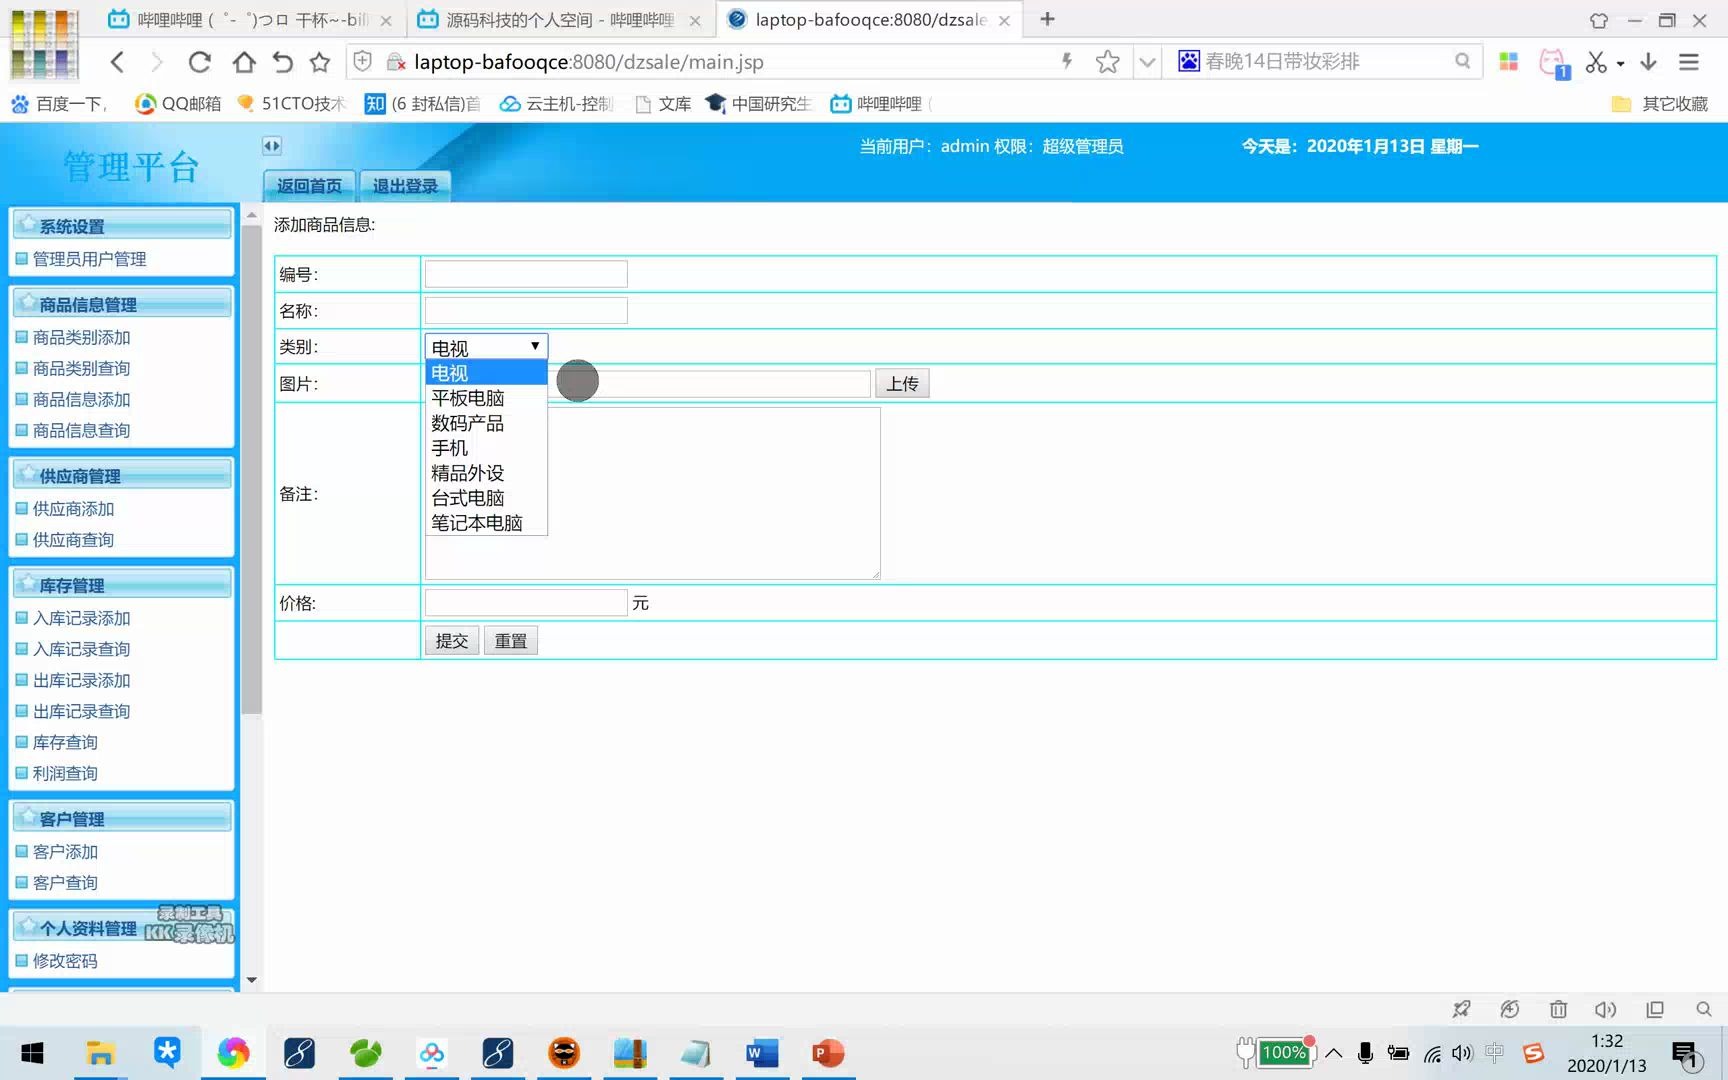This screenshot has width=1728, height=1080.
Task: Select 手机 from the category list
Action: click(450, 447)
